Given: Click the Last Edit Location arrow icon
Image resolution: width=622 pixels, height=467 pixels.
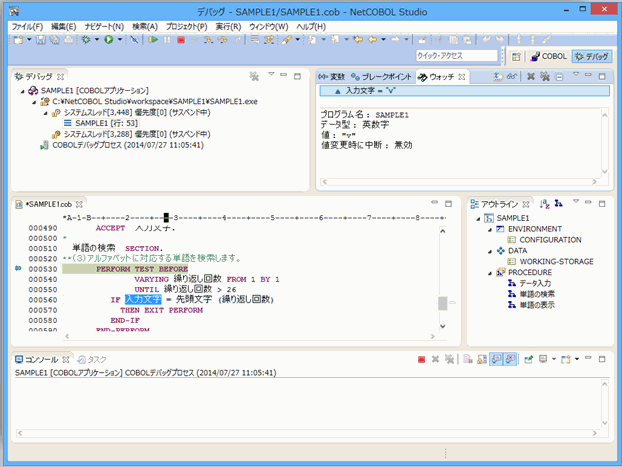Looking at the screenshot, I should click(x=358, y=40).
